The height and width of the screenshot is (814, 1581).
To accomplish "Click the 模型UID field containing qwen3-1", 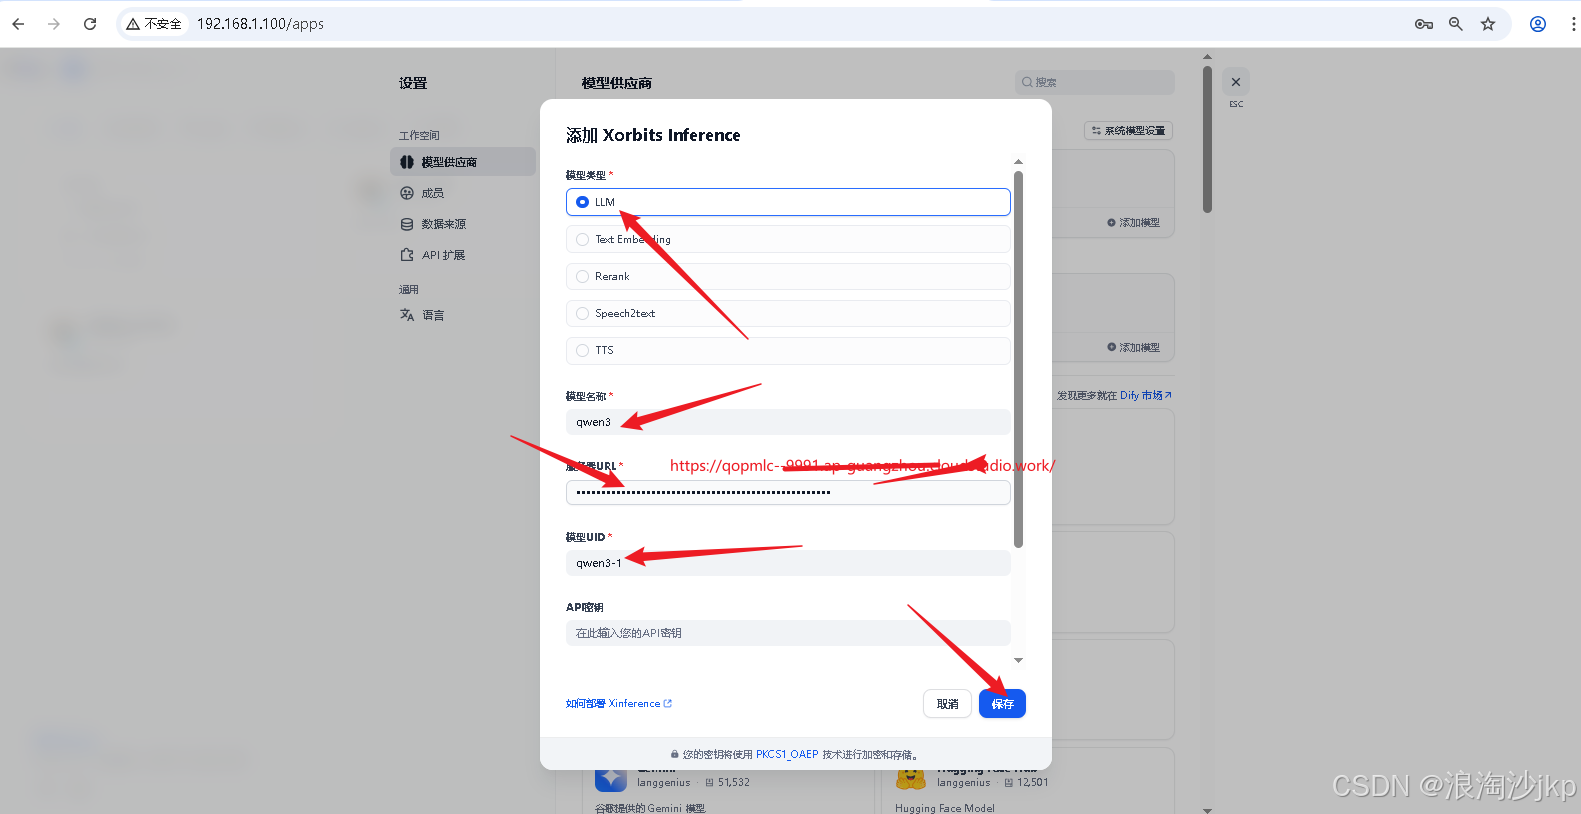I will point(788,563).
